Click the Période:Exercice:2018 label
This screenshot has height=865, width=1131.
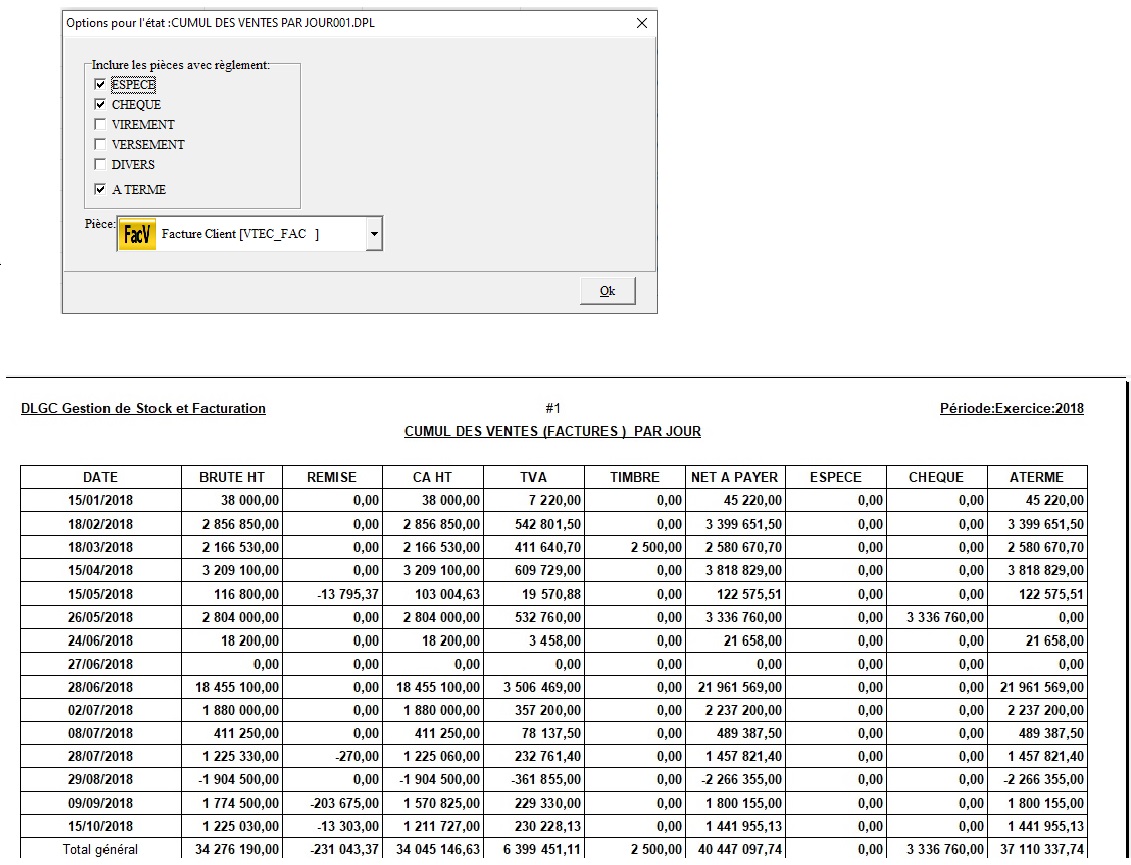click(x=1011, y=408)
